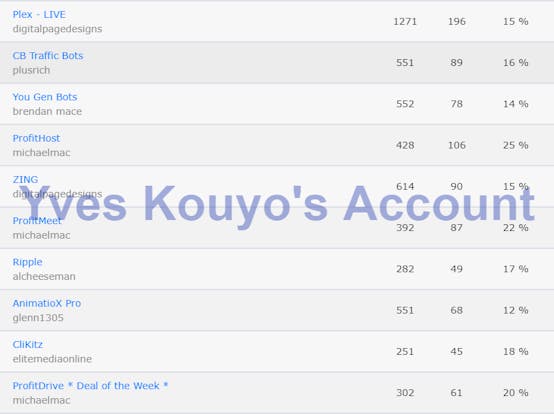Select the 1271 value in Plex row
The width and height of the screenshot is (554, 414).
405,22
